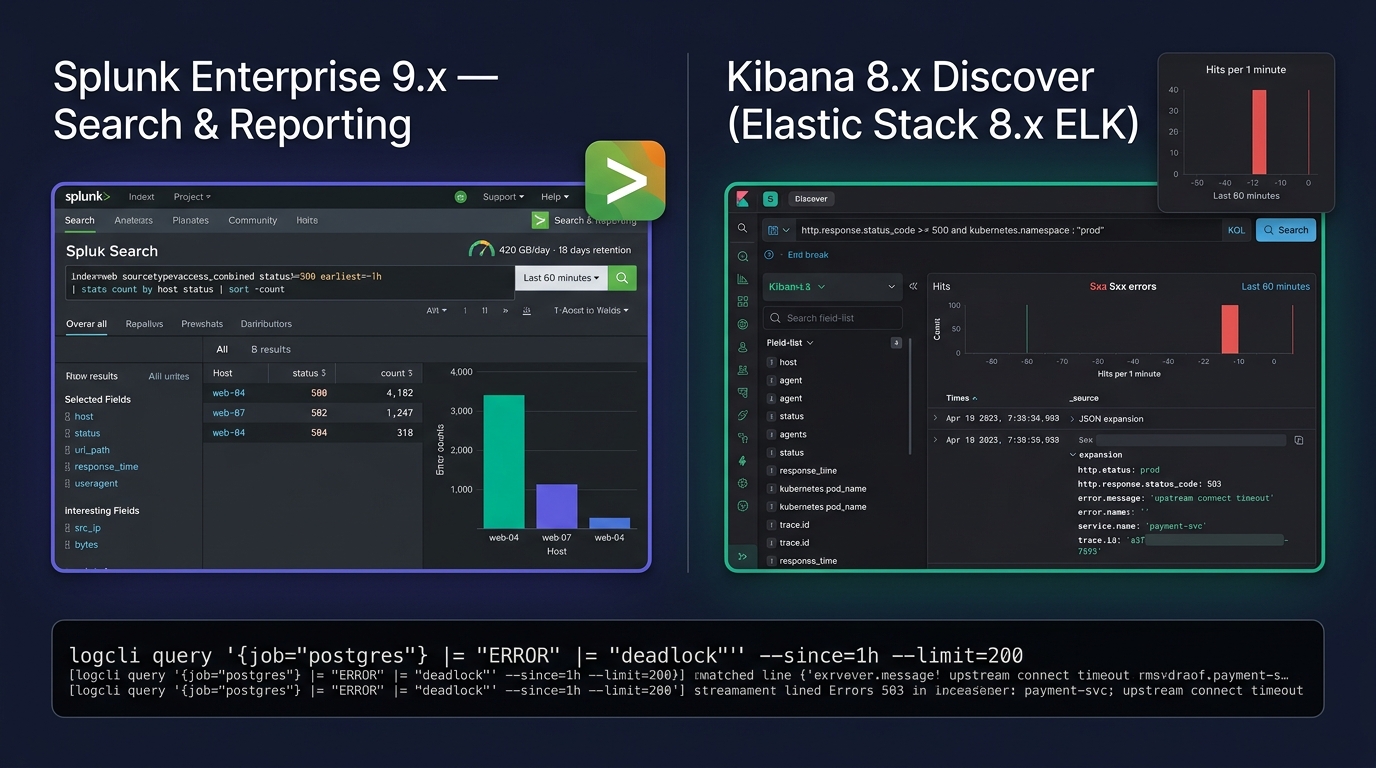Click the field icon beside src_ip
The height and width of the screenshot is (768, 1376).
click(x=68, y=528)
